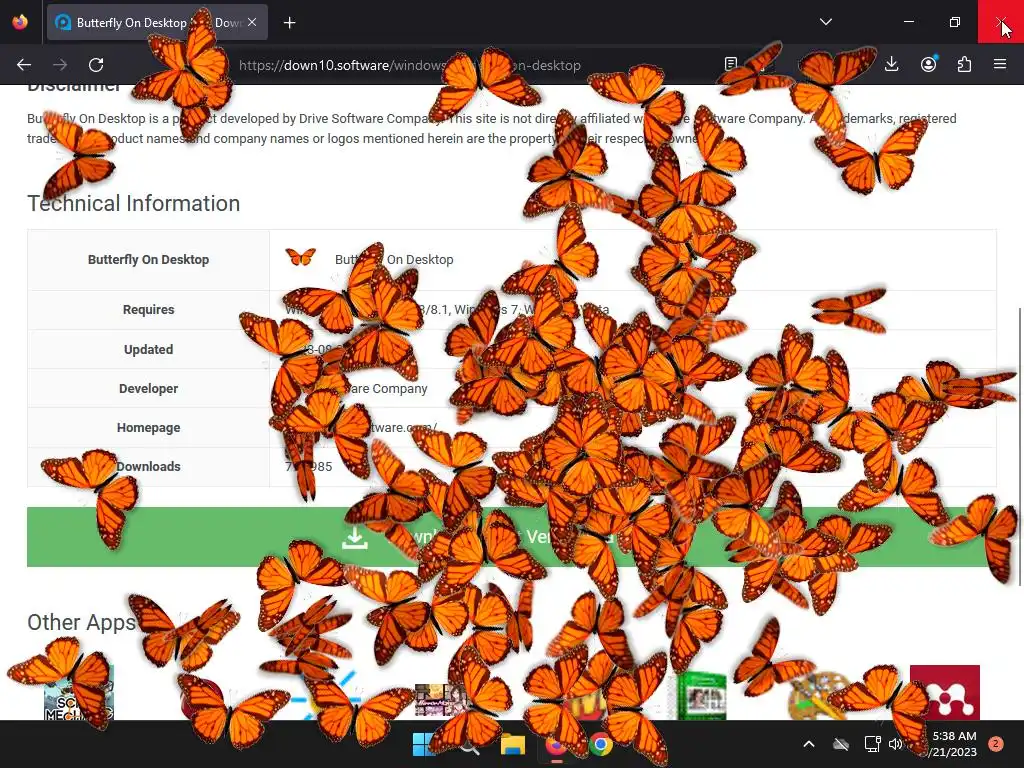The image size is (1024, 768).
Task: Open the Windows Start menu
Action: [x=424, y=744]
